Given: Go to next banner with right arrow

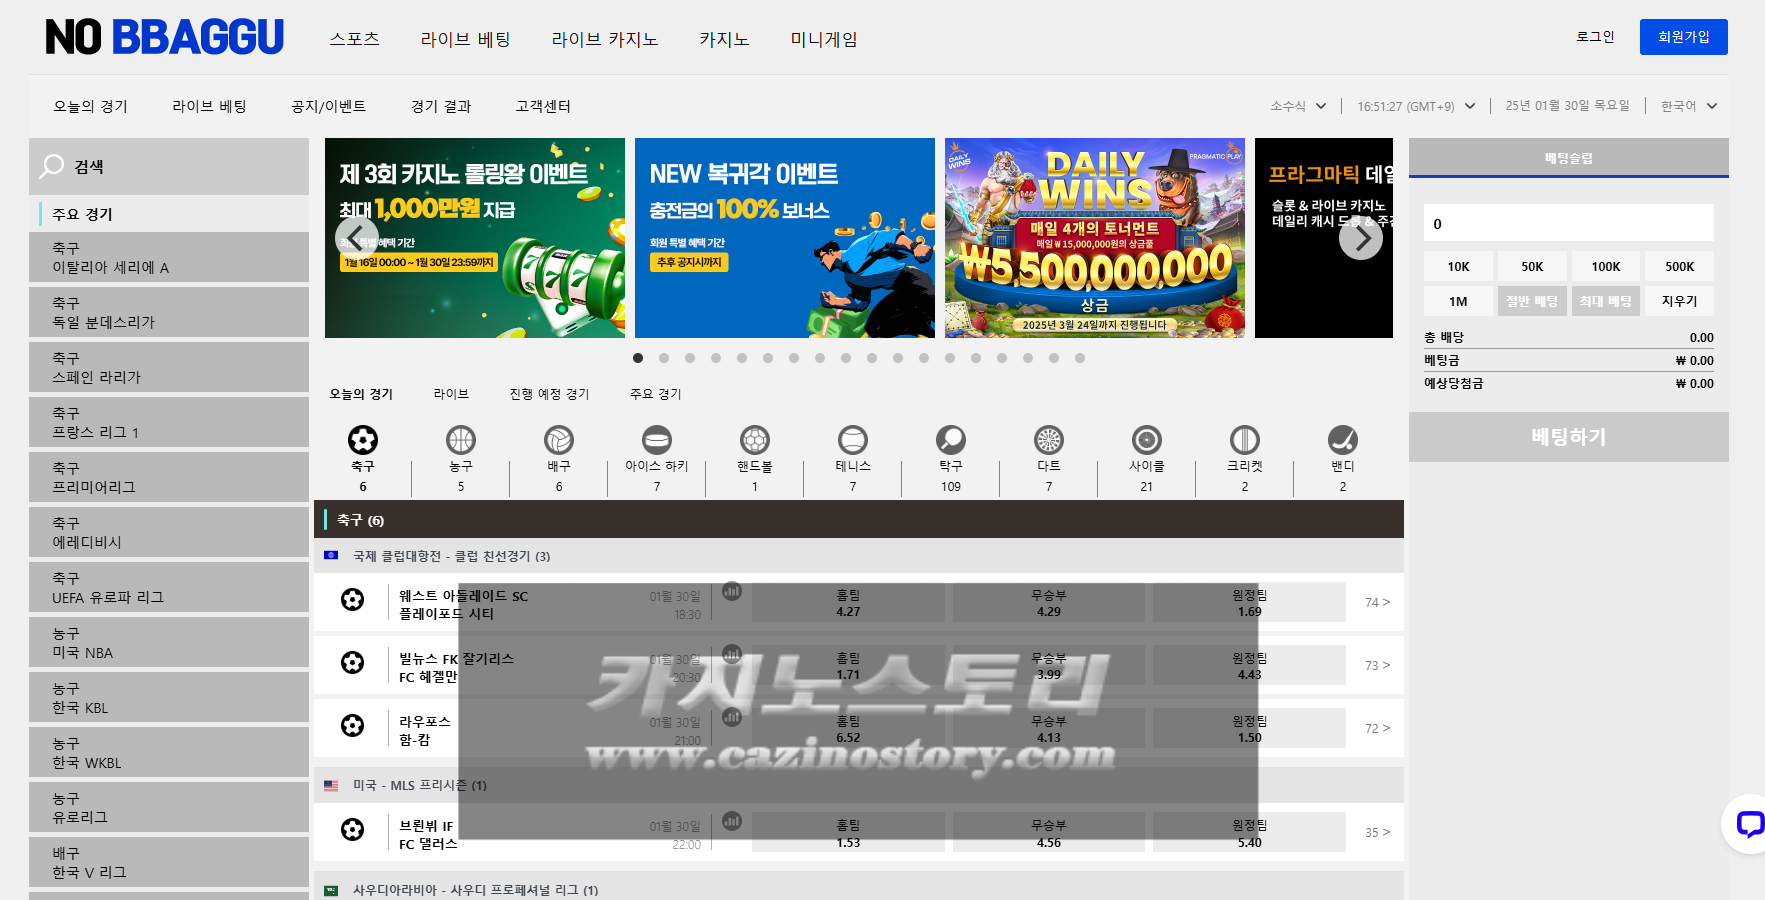Looking at the screenshot, I should coord(1361,238).
